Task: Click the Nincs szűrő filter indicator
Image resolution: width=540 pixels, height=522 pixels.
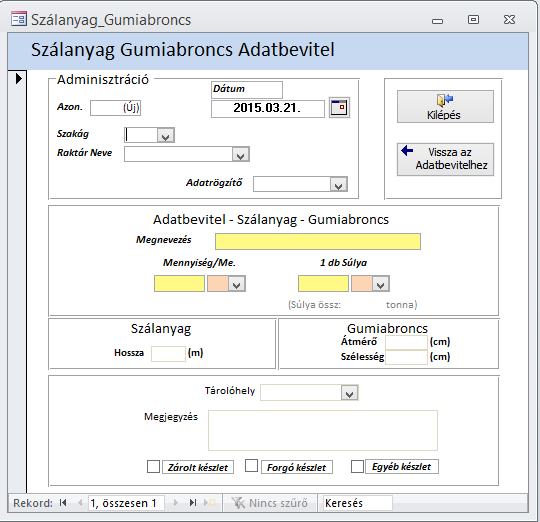Action: 270,503
